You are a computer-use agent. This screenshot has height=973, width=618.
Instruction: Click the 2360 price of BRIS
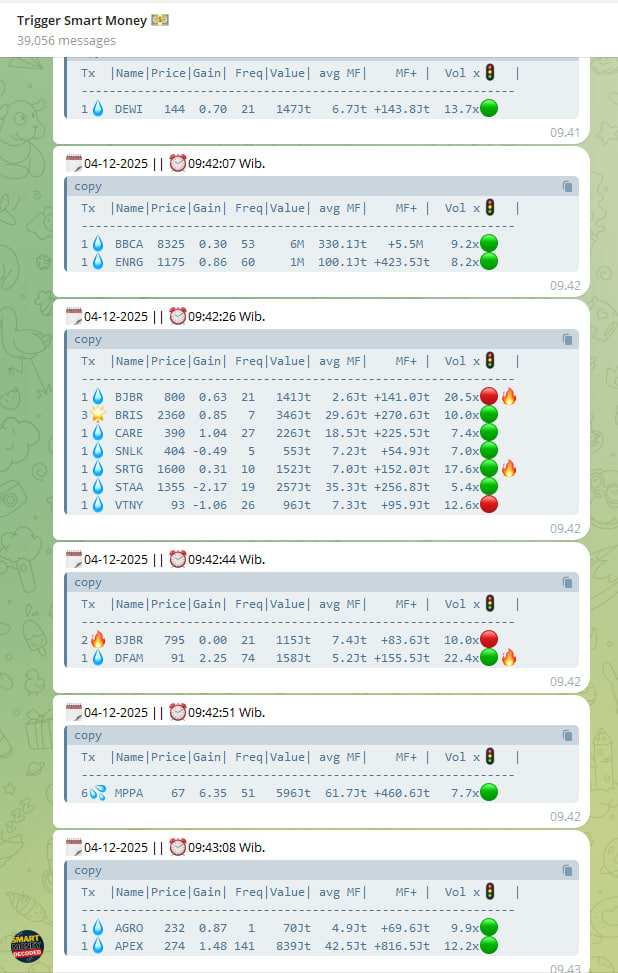(171, 415)
